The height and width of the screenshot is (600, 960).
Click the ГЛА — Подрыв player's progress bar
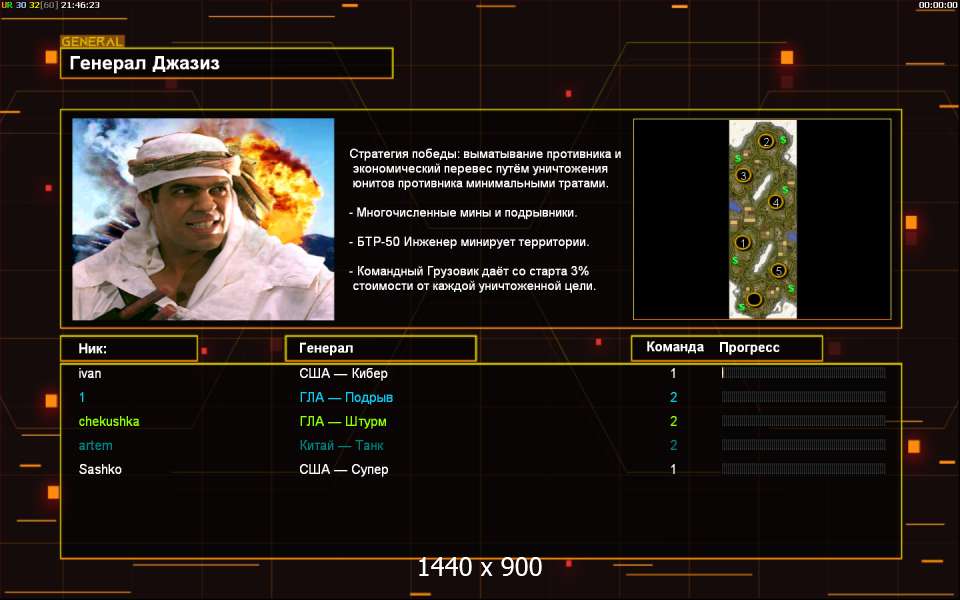[803, 397]
